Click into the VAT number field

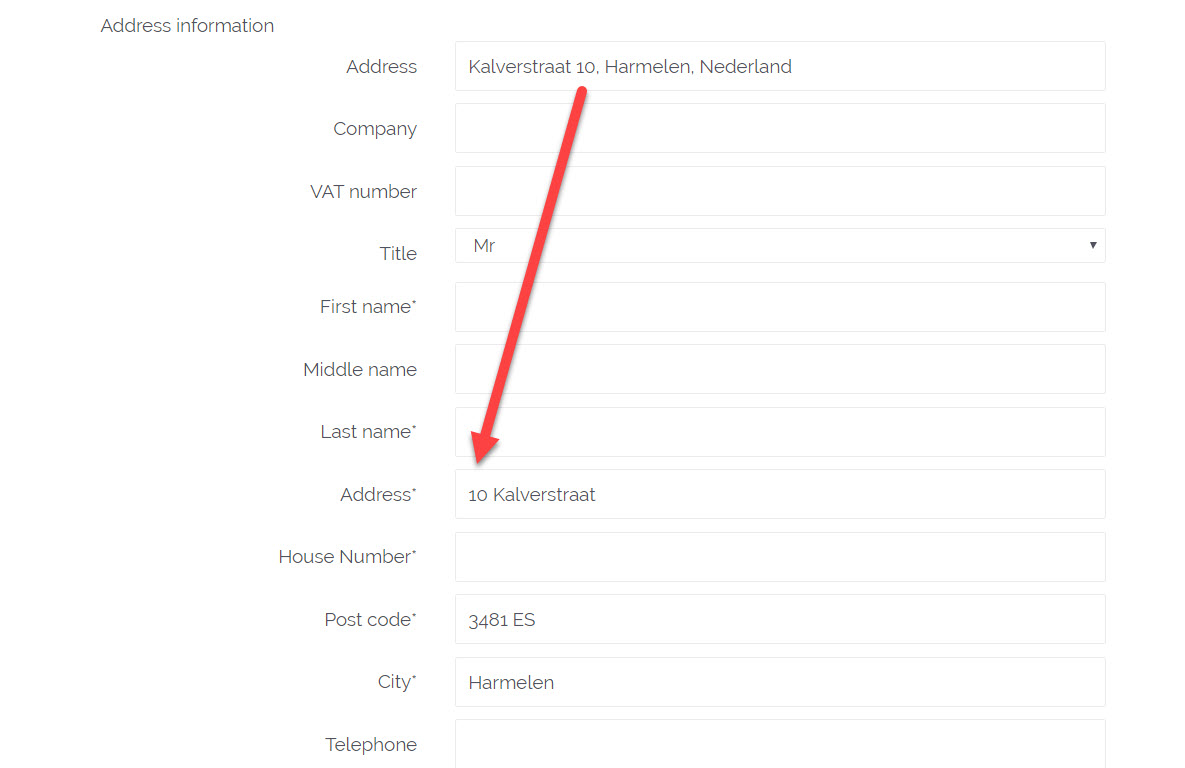(780, 191)
